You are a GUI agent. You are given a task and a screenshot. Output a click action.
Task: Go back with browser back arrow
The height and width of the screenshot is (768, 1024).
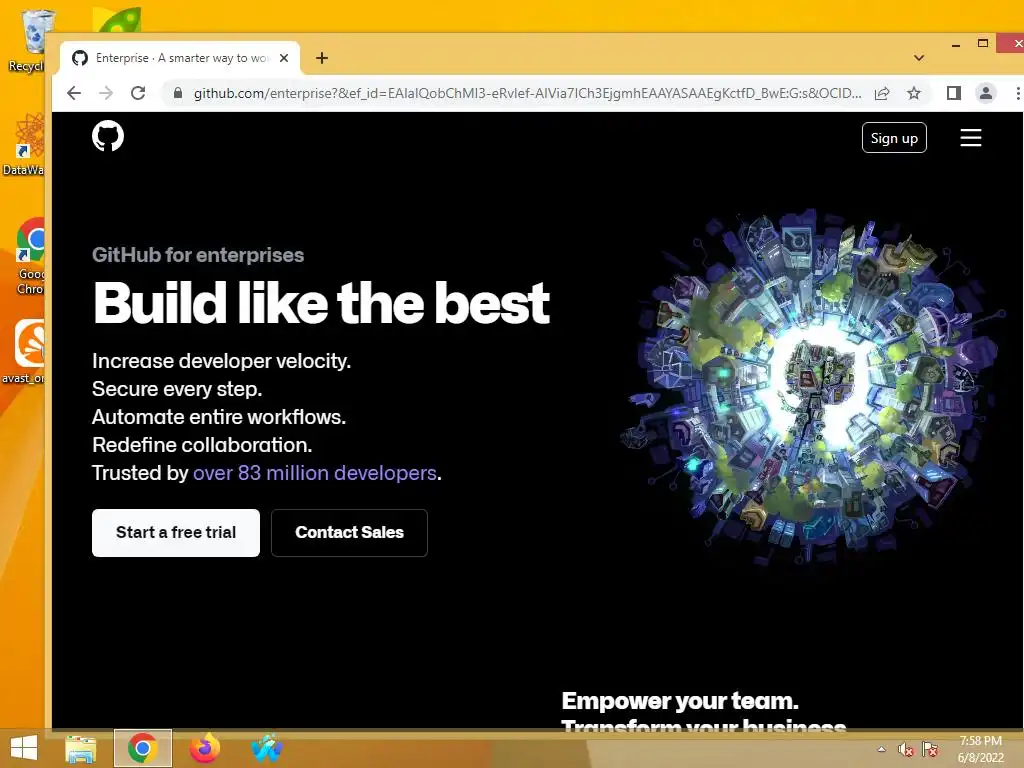point(74,93)
